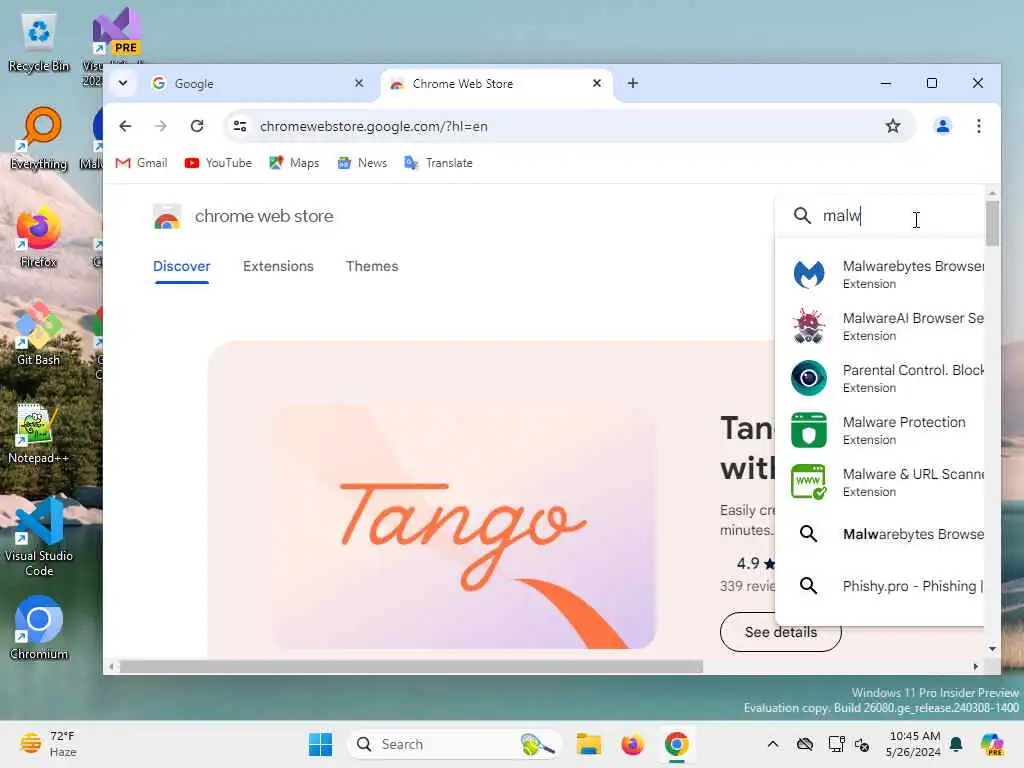Switch to the Themes tab

coord(372,266)
